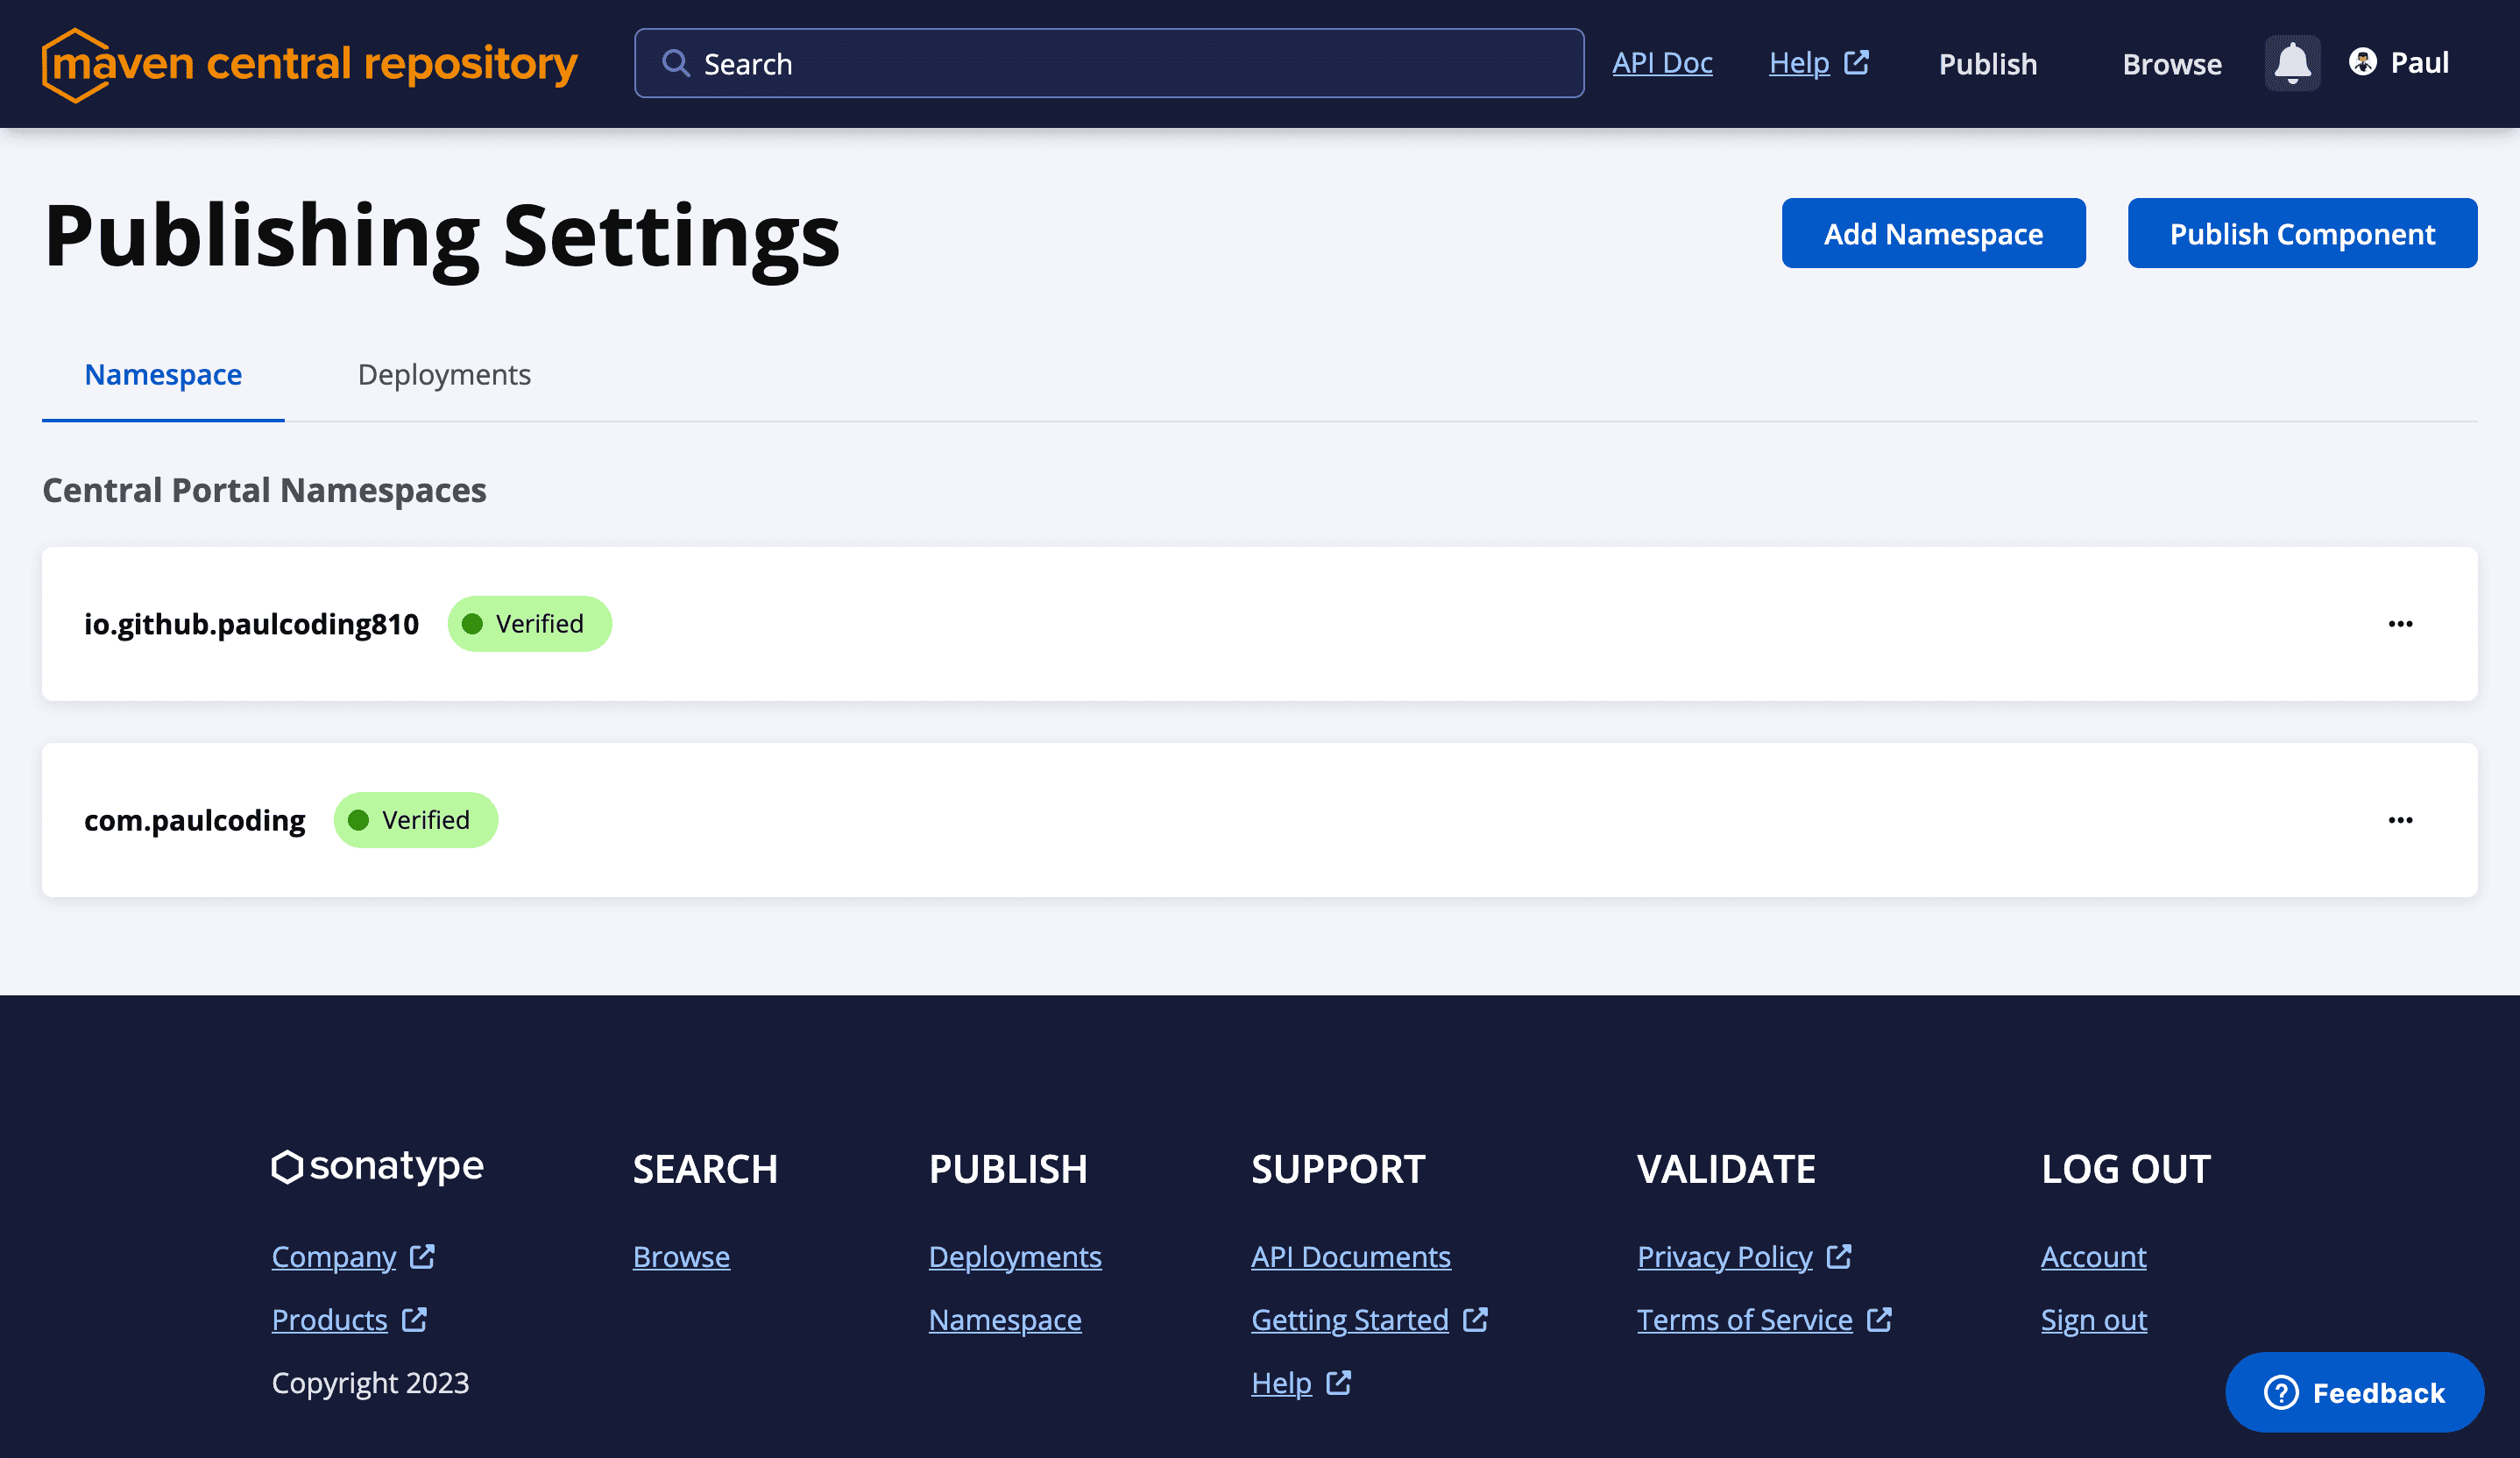Open the Browse menu item

pyautogui.click(x=2172, y=64)
